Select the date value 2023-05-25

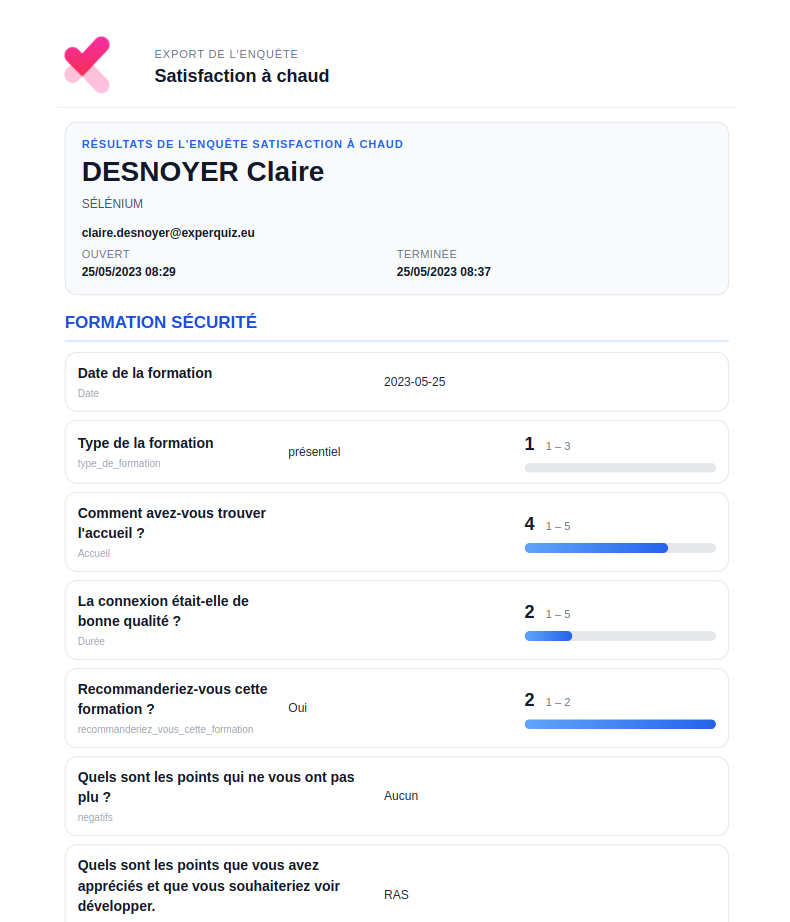414,382
